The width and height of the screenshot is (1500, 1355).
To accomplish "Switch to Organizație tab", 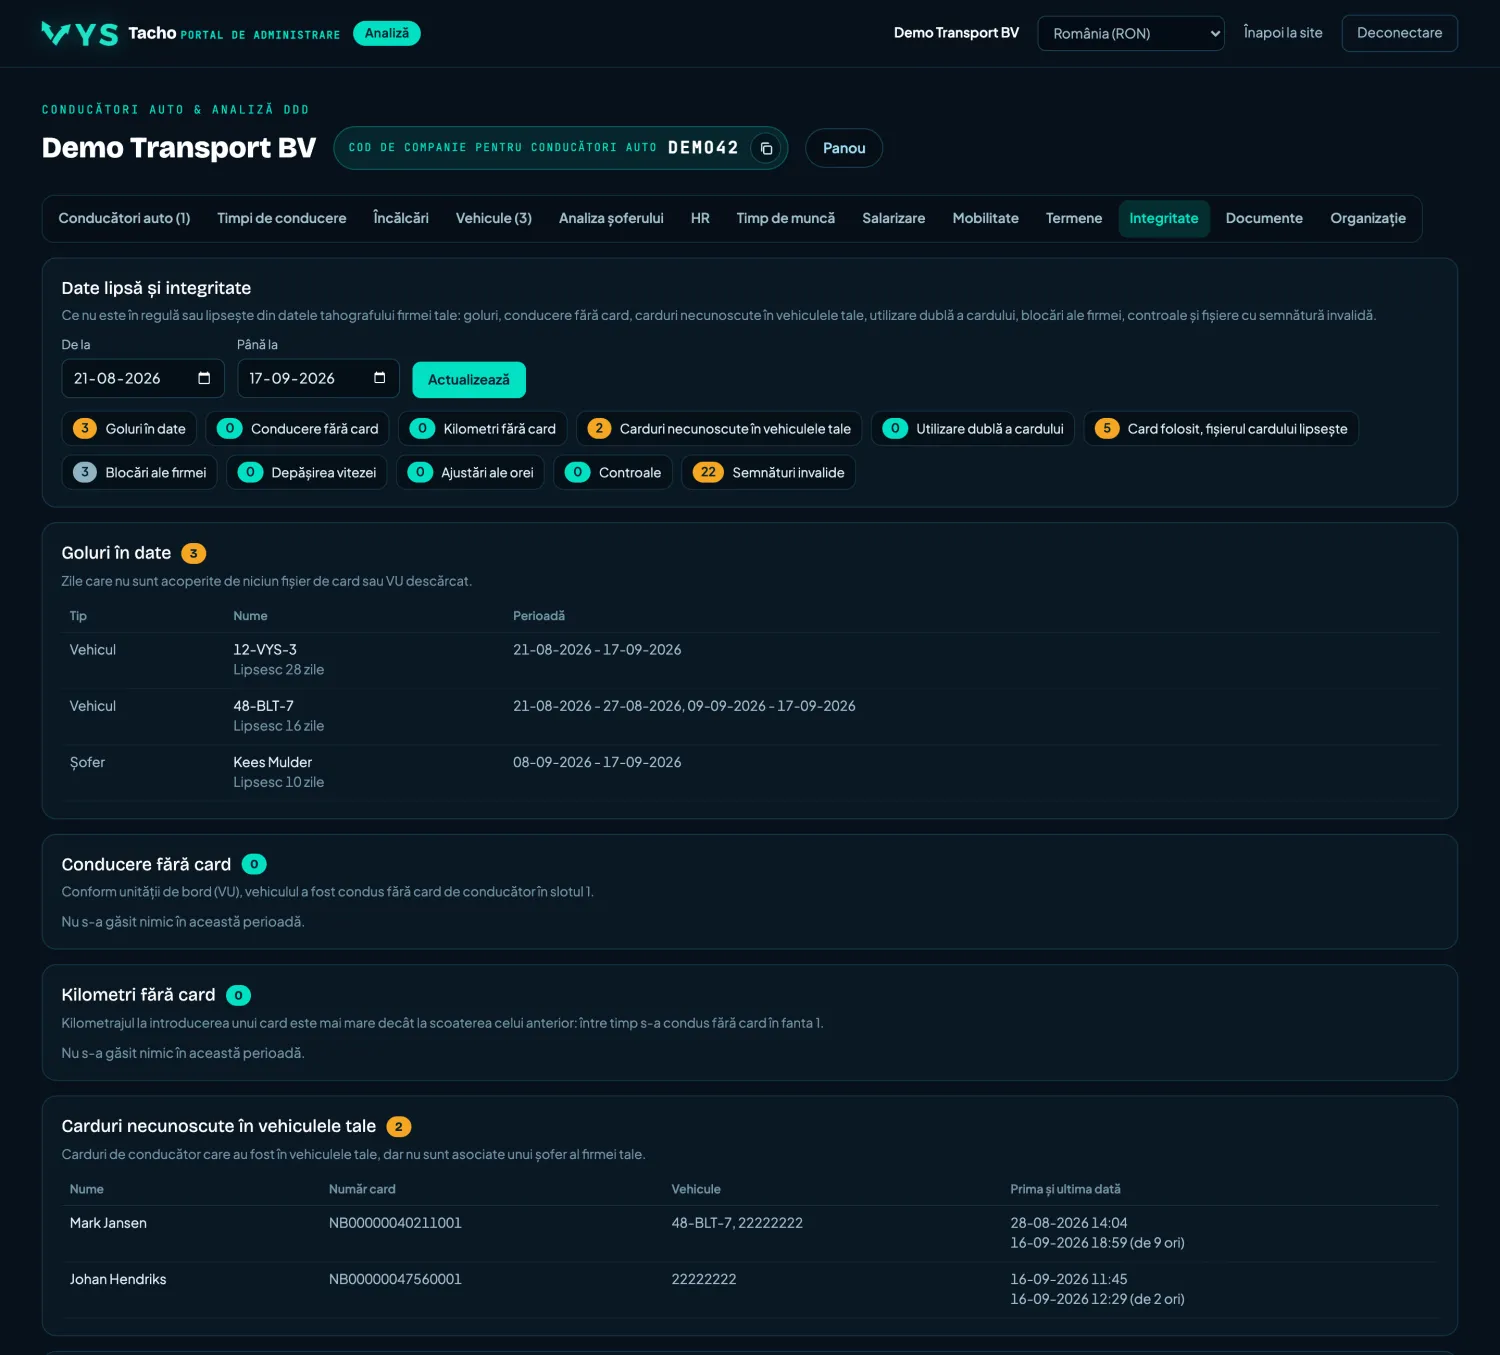I will point(1368,218).
